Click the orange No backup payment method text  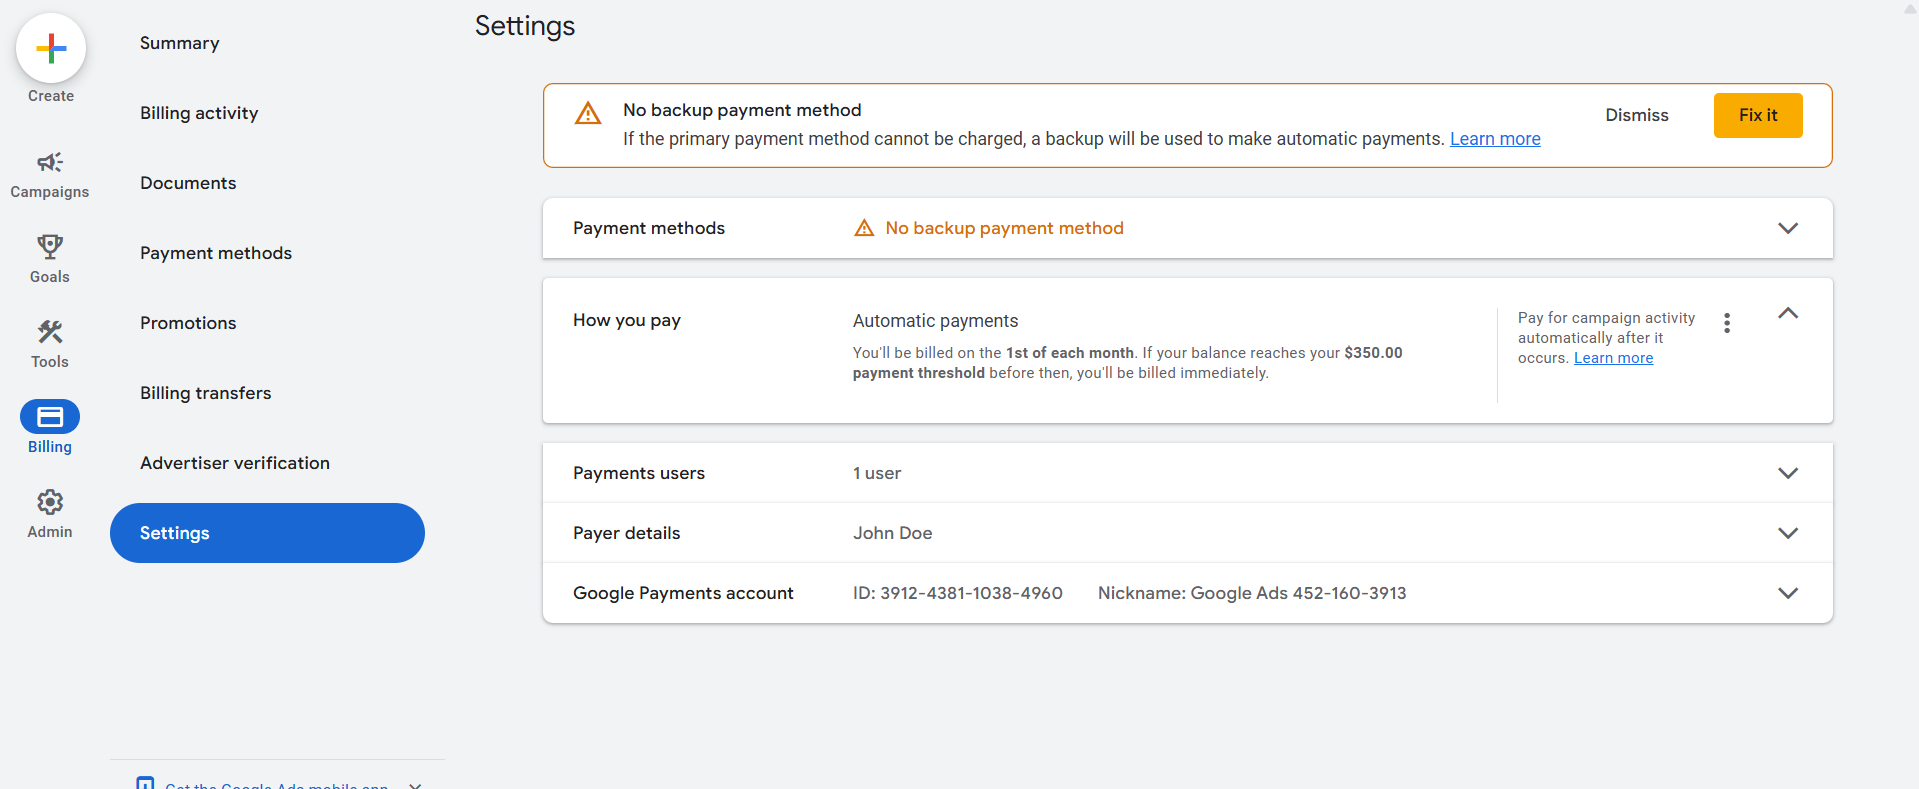(1004, 228)
